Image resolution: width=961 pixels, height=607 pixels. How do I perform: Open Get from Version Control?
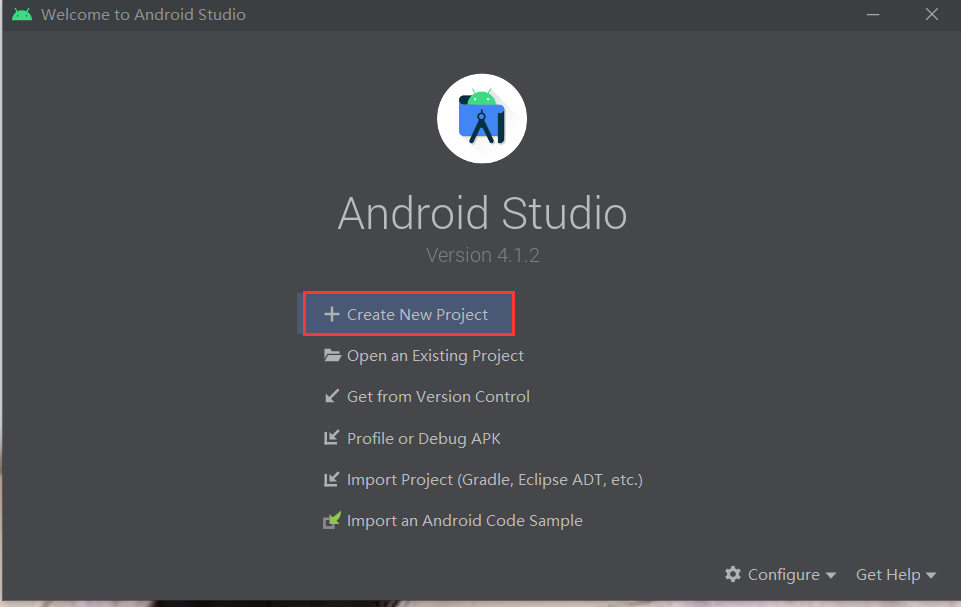coord(438,397)
